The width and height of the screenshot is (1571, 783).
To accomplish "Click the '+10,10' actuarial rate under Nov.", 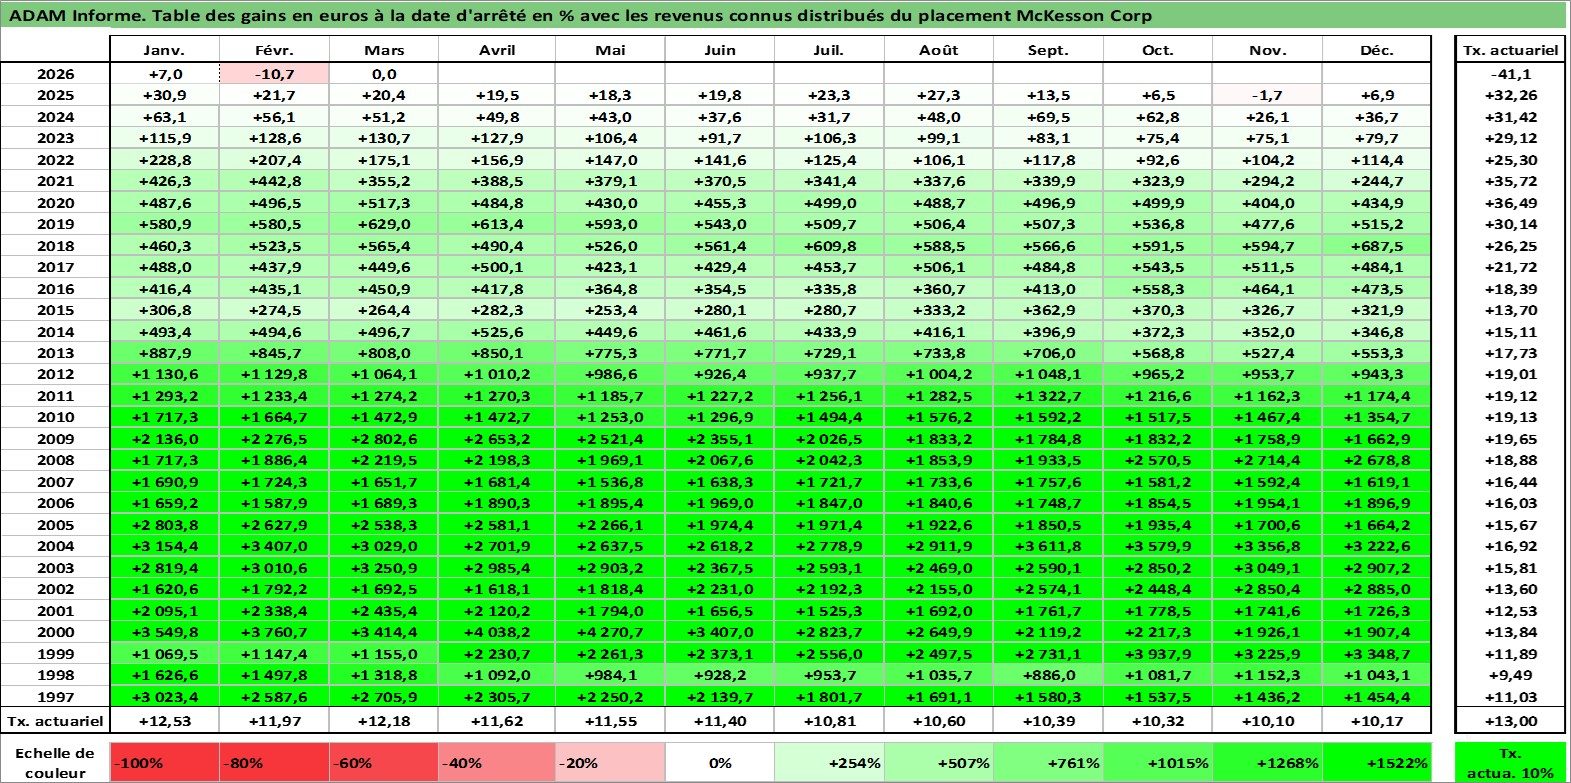I will pyautogui.click(x=1267, y=721).
